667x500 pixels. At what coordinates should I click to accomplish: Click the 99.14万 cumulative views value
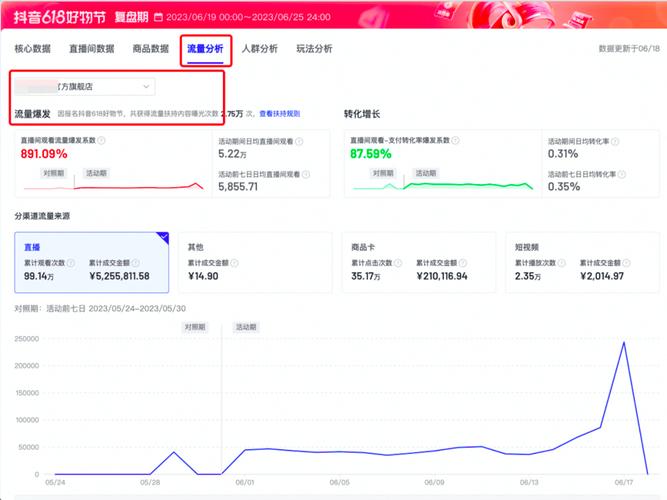coord(39,276)
